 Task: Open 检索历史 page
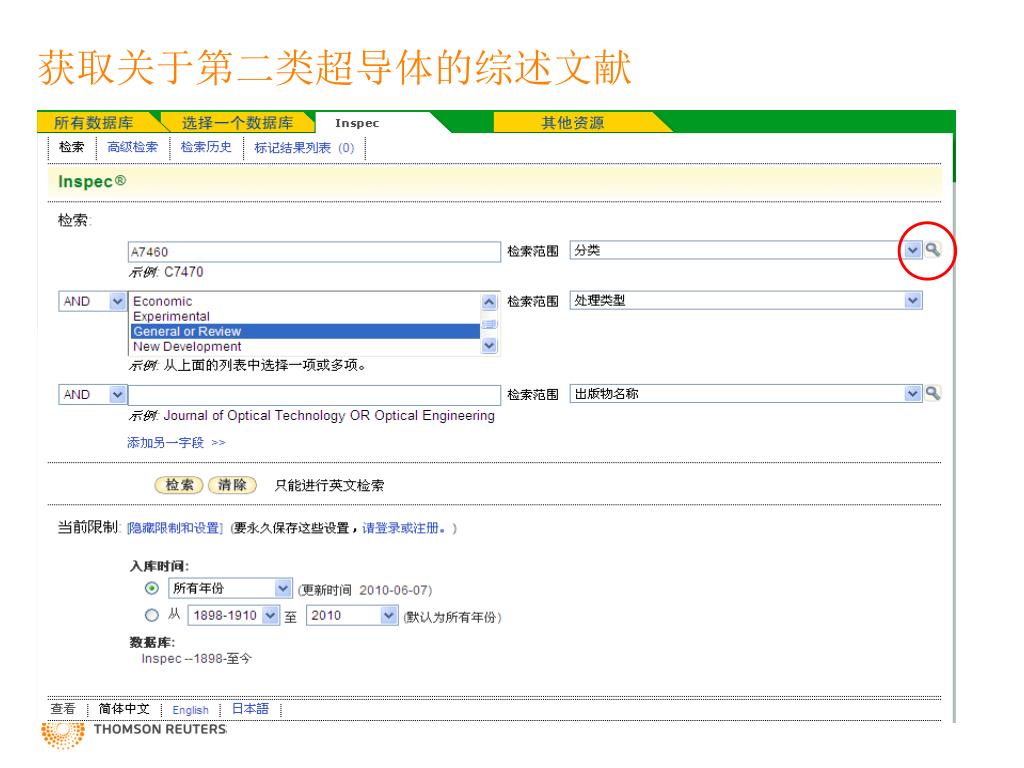tap(206, 147)
